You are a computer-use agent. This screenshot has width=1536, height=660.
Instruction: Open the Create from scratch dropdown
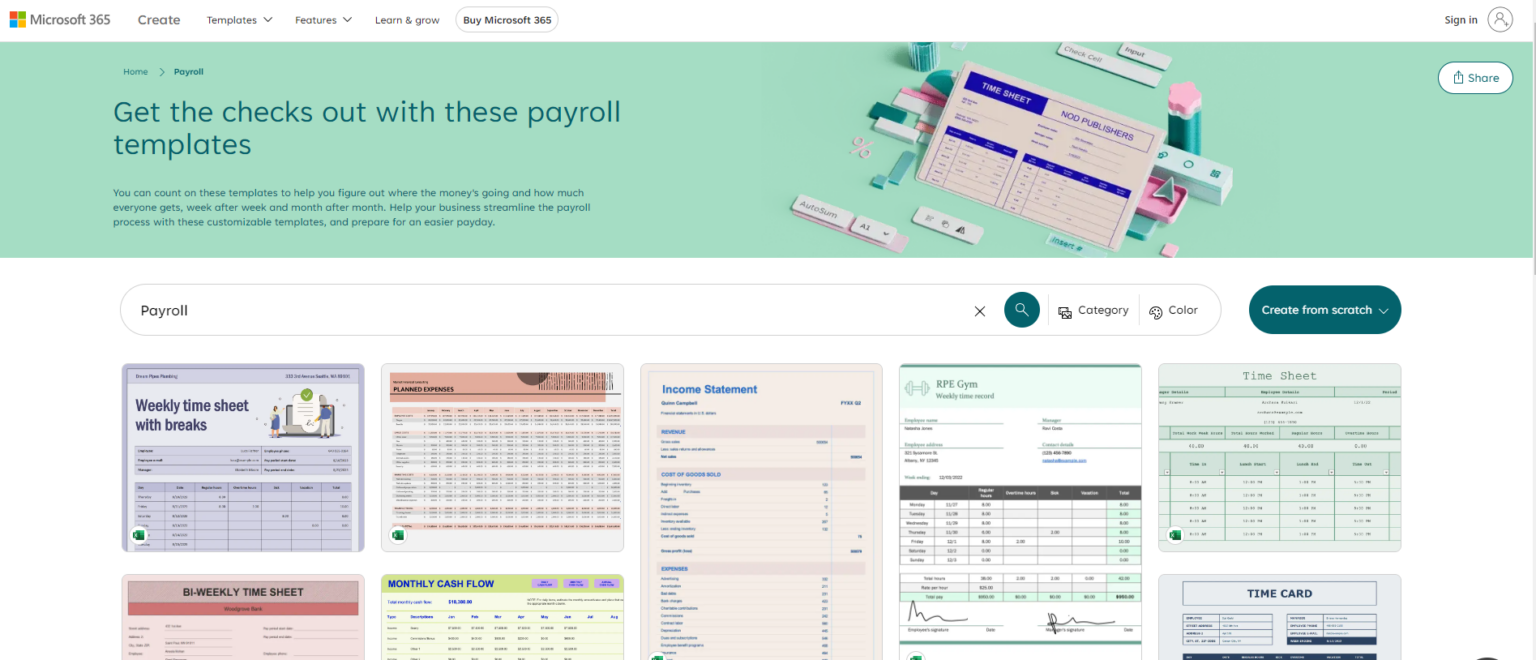[1325, 310]
